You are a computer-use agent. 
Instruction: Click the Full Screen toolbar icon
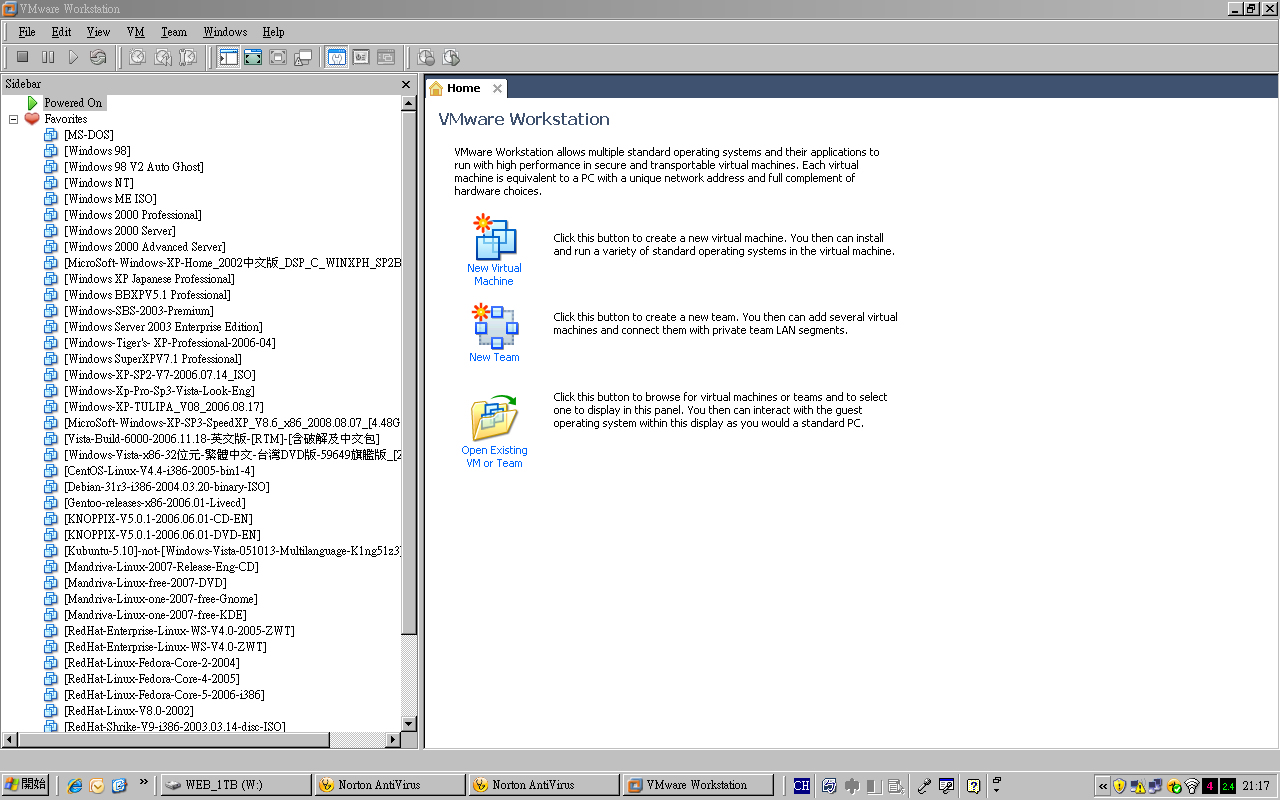(278, 58)
